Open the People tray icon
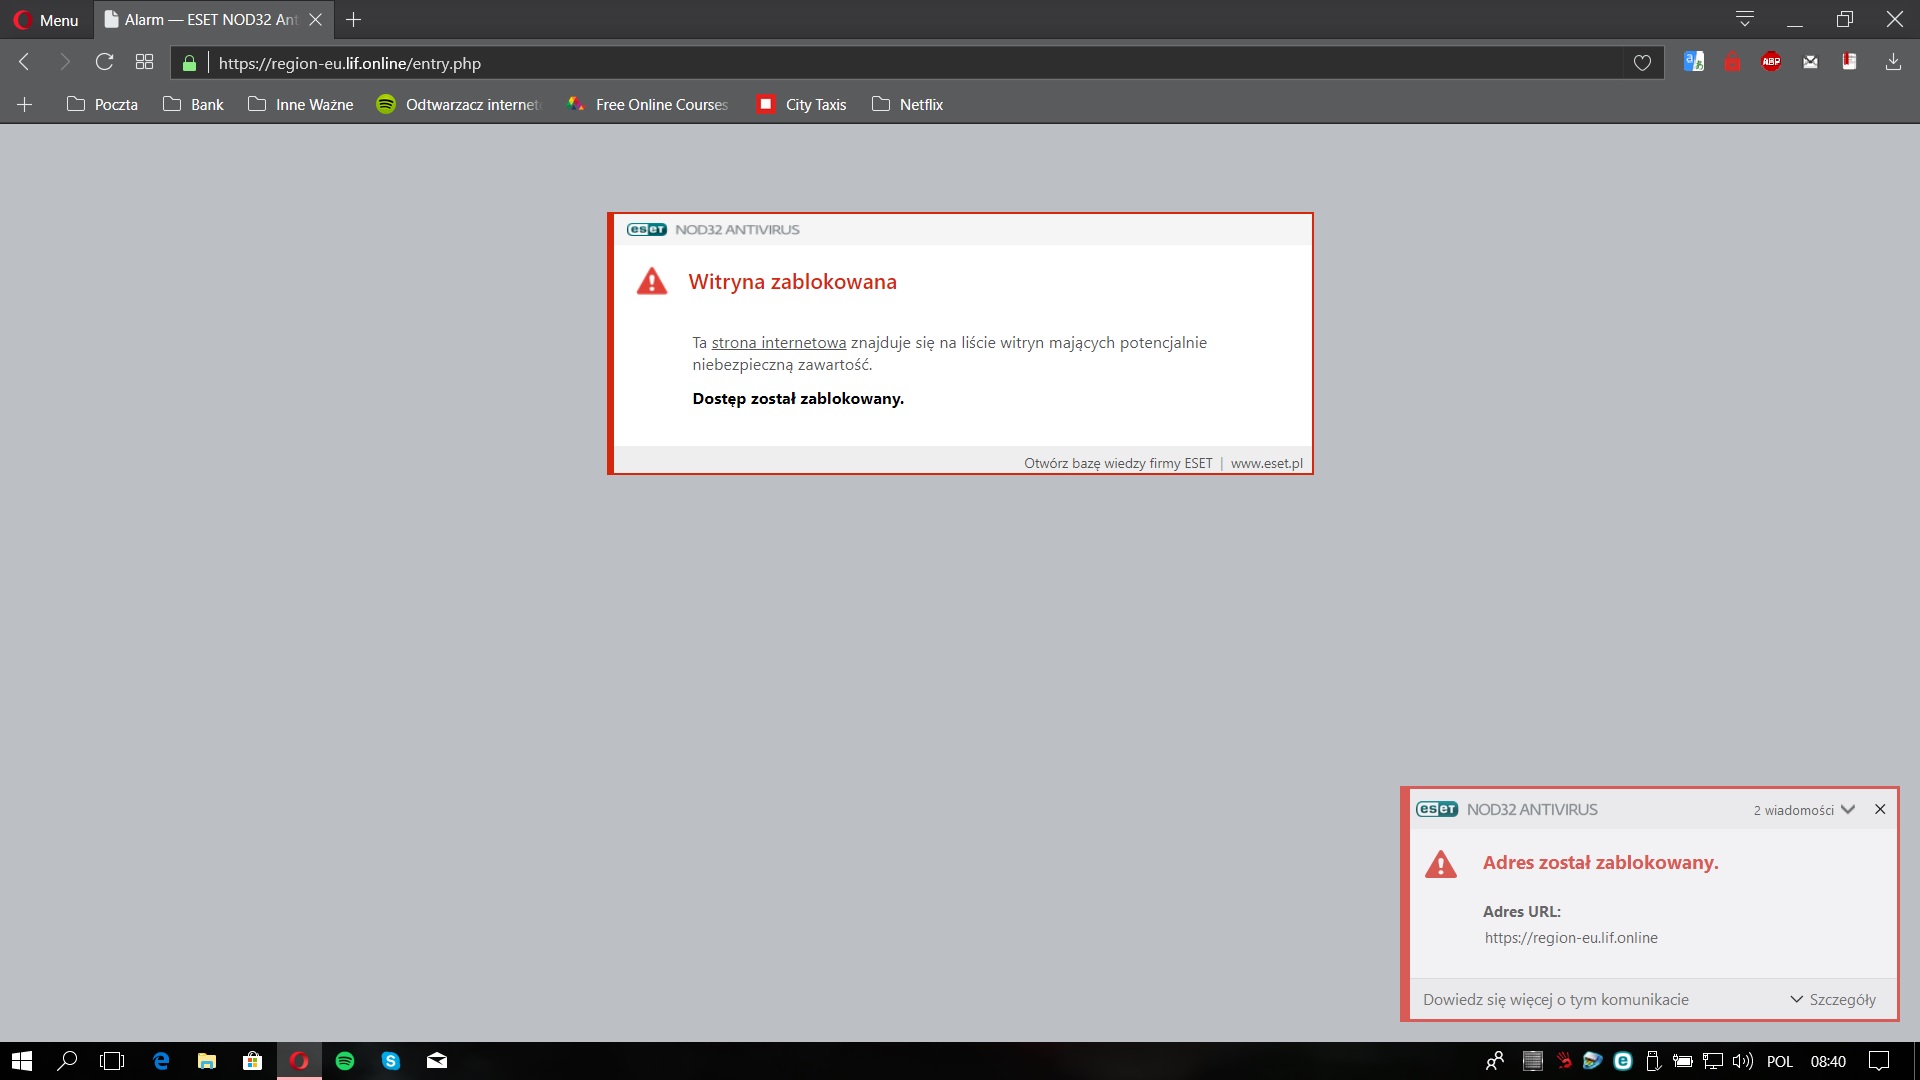This screenshot has height=1080, width=1920. coord(1495,1061)
